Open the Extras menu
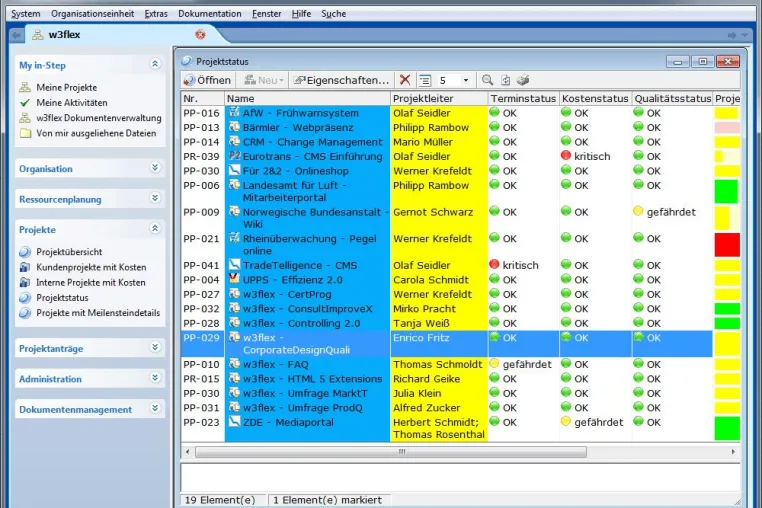762x508 pixels. (x=156, y=14)
